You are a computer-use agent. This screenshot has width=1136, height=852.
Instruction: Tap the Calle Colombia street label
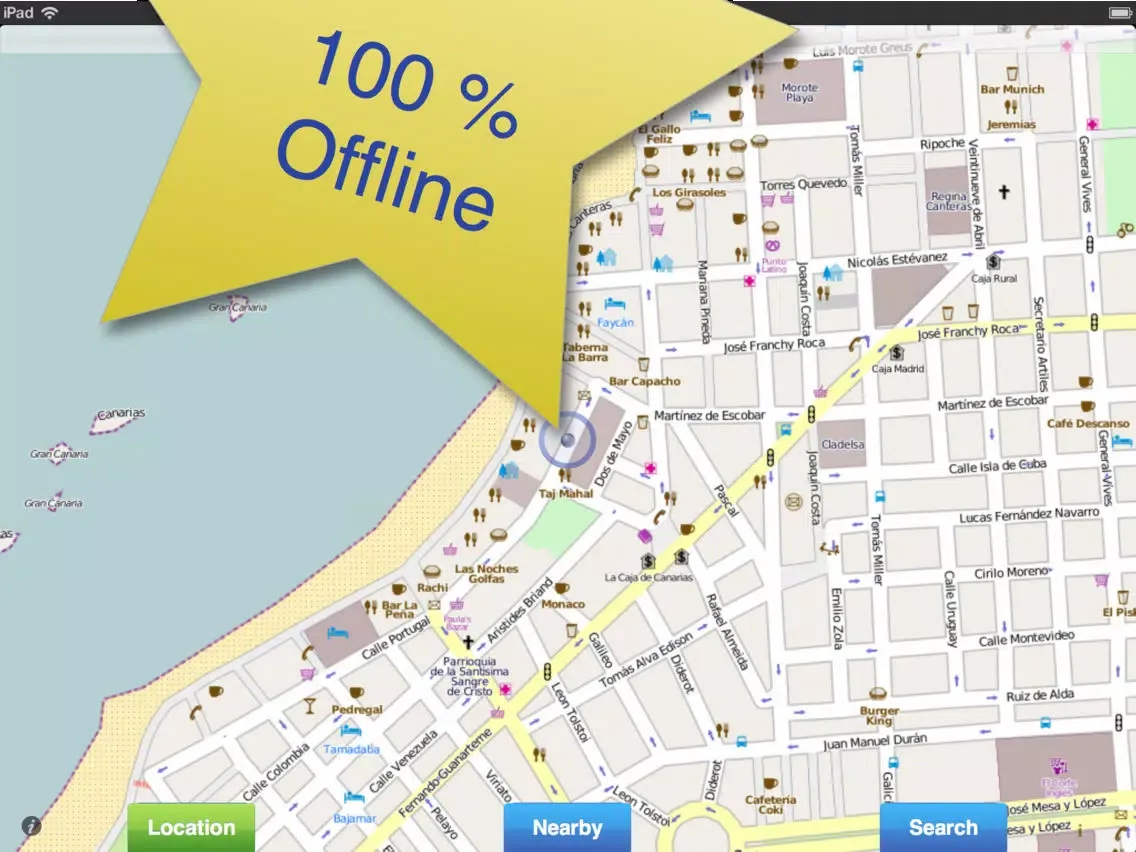point(275,772)
